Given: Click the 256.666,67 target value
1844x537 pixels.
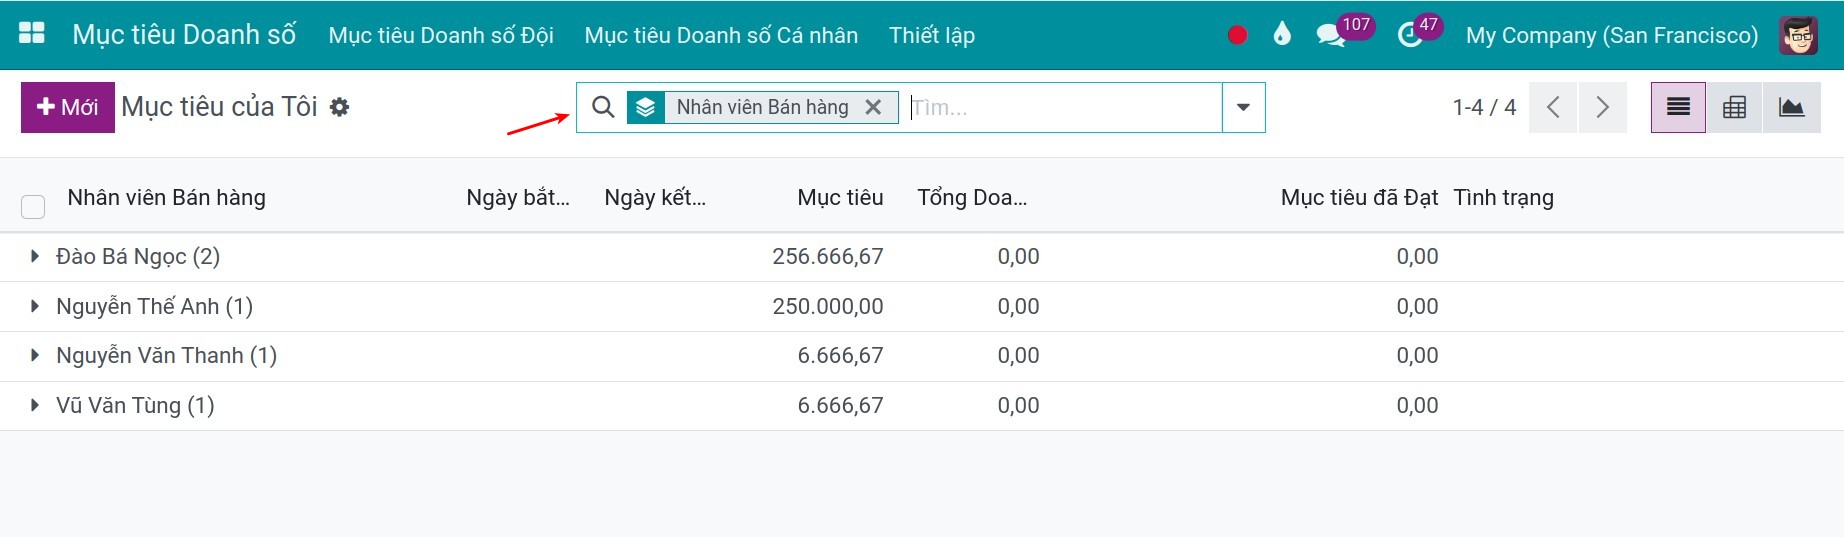Looking at the screenshot, I should coord(828,256).
